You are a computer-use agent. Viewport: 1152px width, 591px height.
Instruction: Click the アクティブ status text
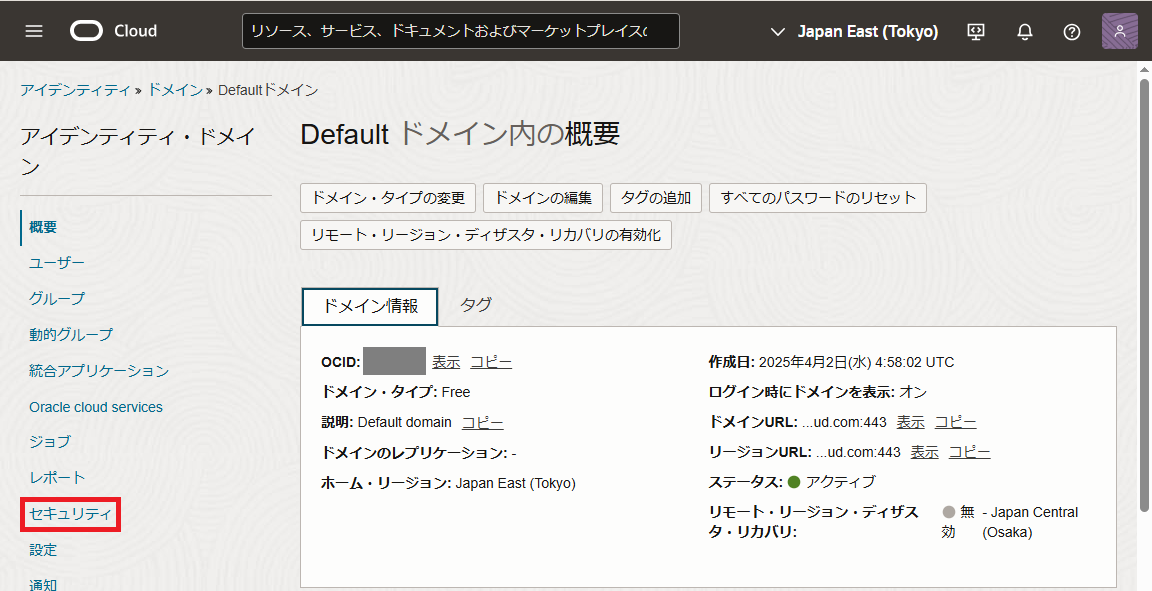840,481
